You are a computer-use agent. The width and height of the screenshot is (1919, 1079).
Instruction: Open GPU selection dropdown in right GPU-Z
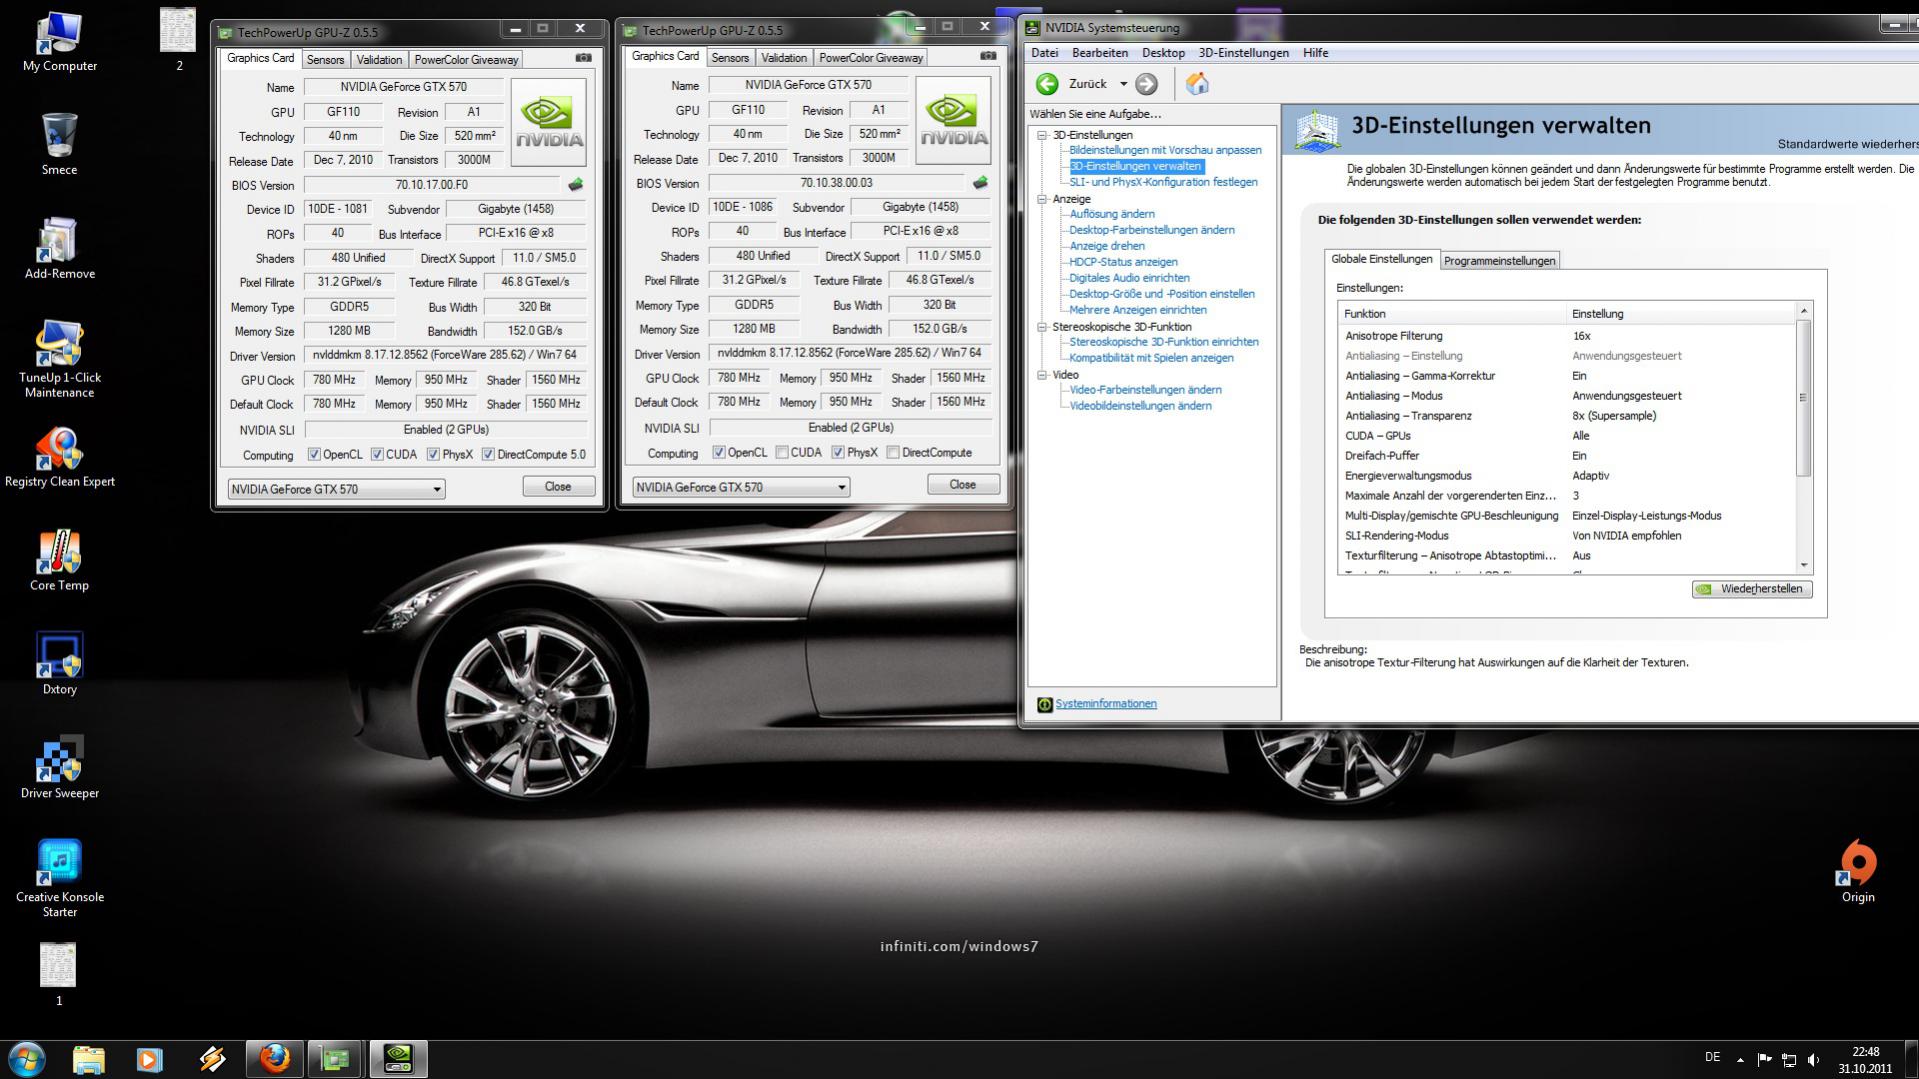click(741, 487)
